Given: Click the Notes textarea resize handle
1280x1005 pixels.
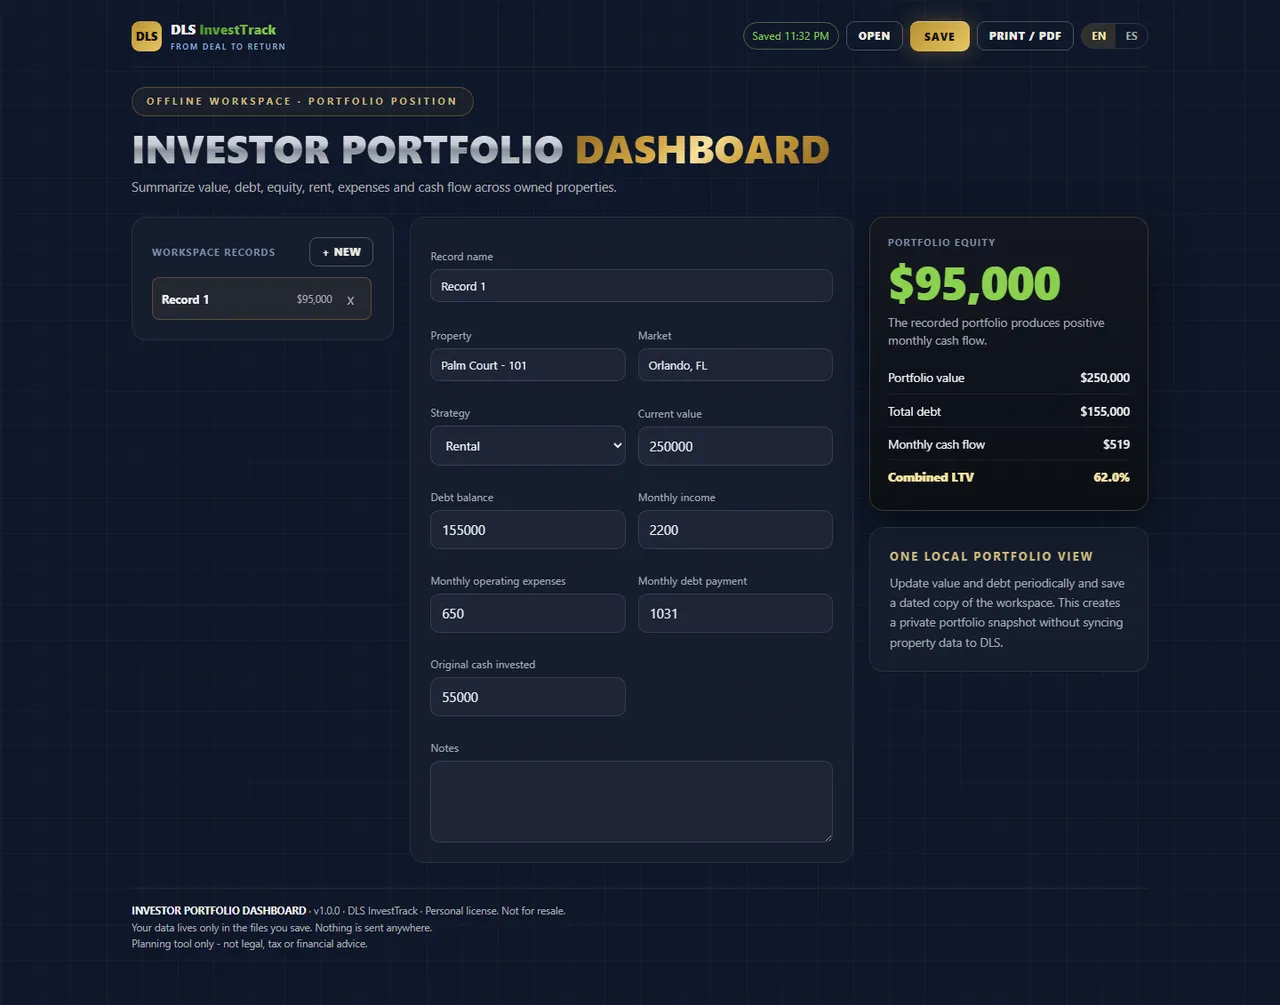Looking at the screenshot, I should tap(826, 836).
